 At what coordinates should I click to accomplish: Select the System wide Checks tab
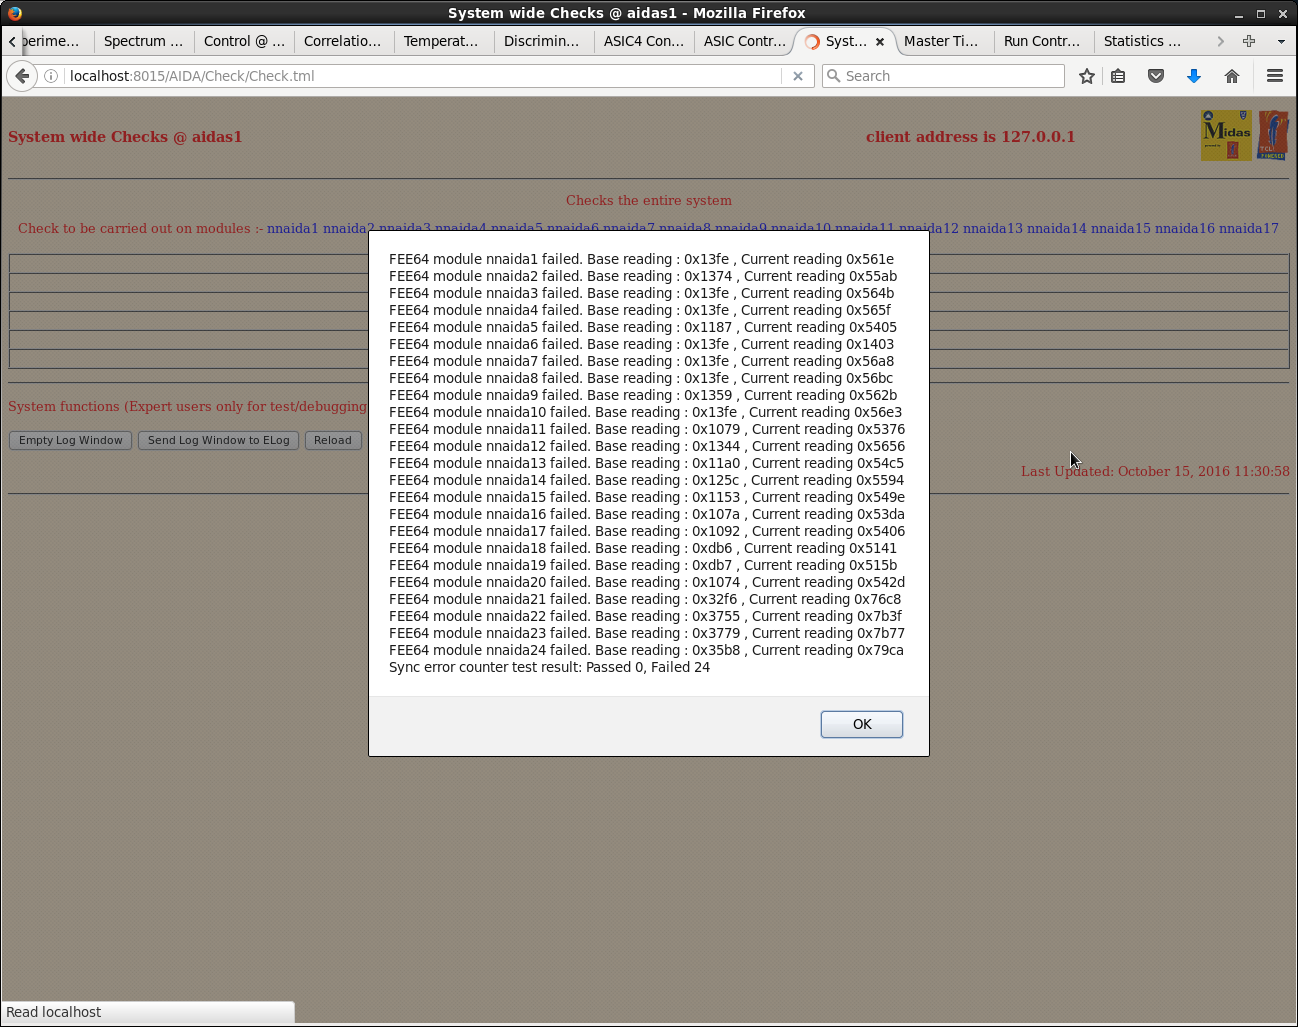point(845,41)
